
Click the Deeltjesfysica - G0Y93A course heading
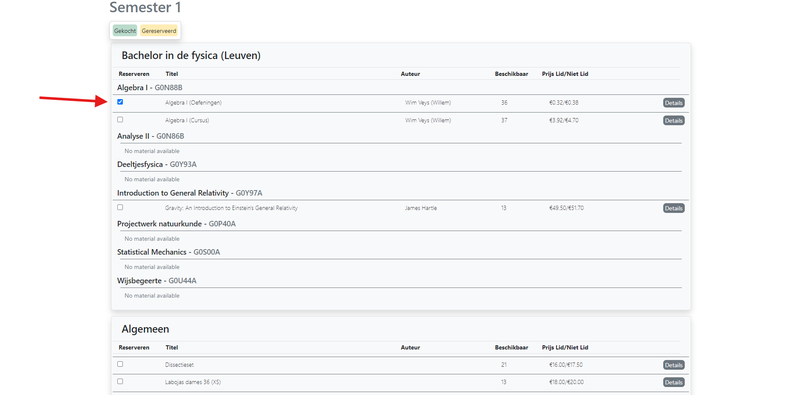[x=157, y=164]
